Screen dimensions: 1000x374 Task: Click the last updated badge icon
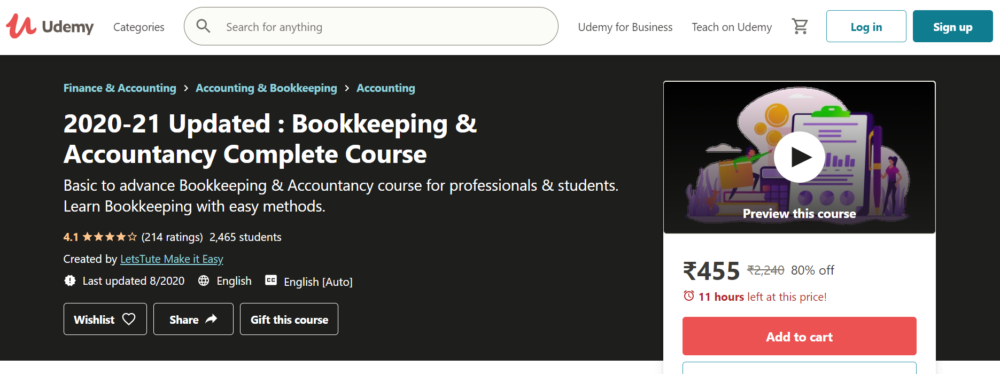pyautogui.click(x=70, y=281)
